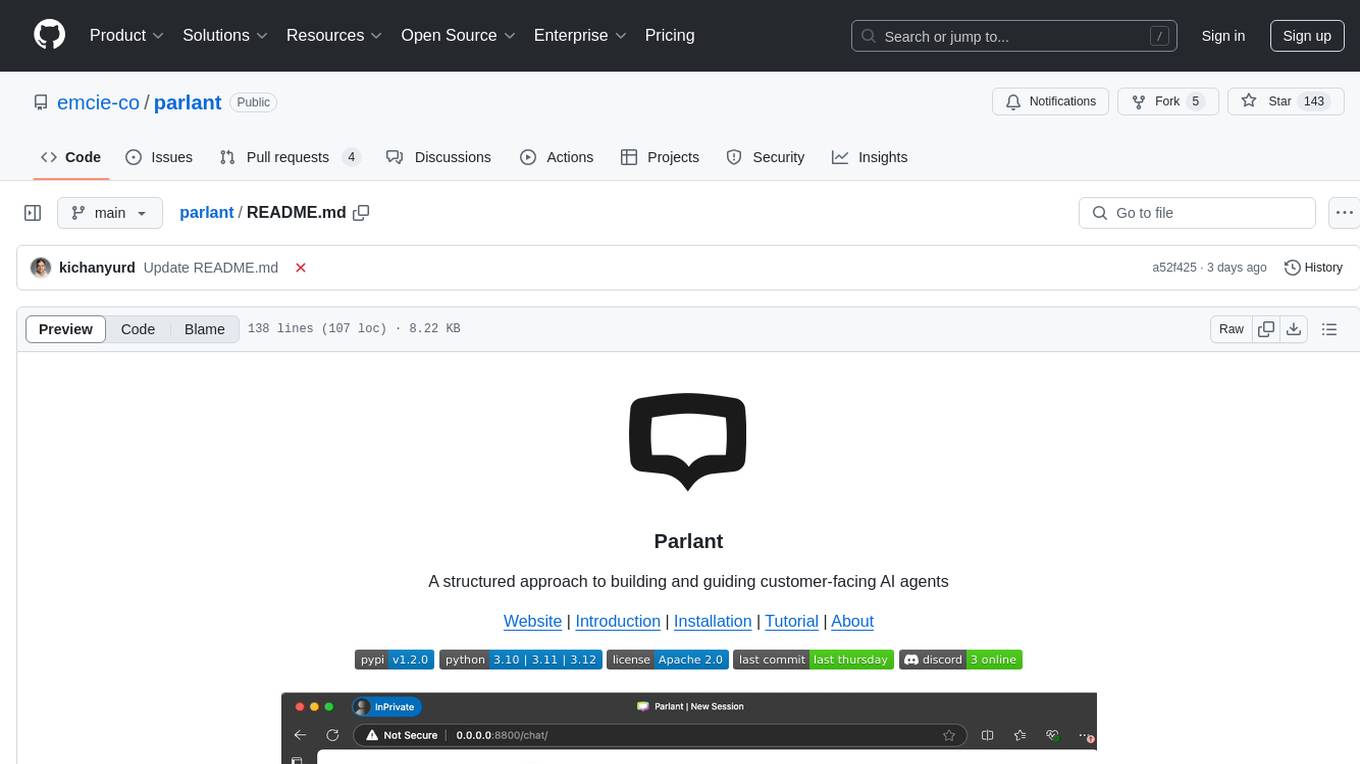Switch to Blame view
The width and height of the screenshot is (1360, 764).
coord(204,329)
